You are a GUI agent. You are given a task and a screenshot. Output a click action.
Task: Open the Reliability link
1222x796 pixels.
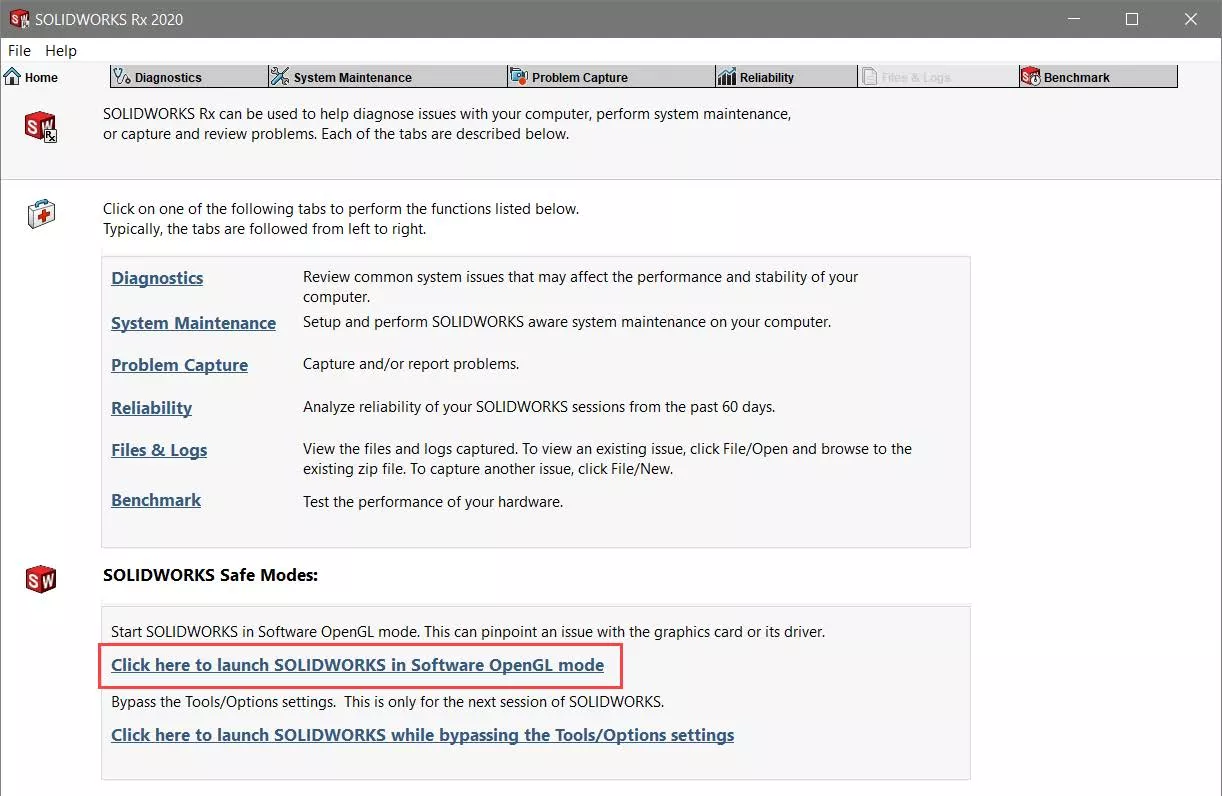click(x=151, y=408)
